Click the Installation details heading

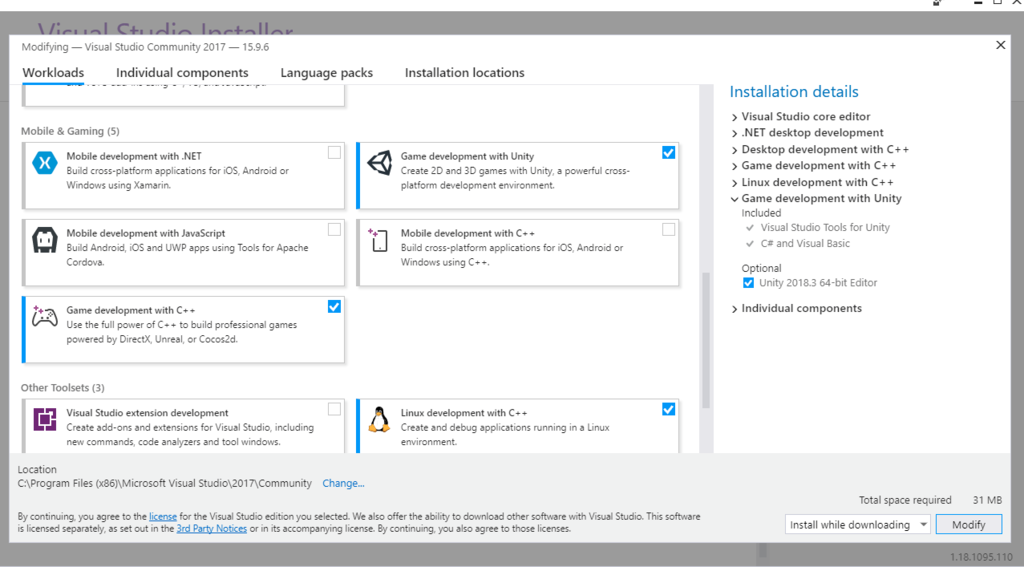(x=794, y=92)
